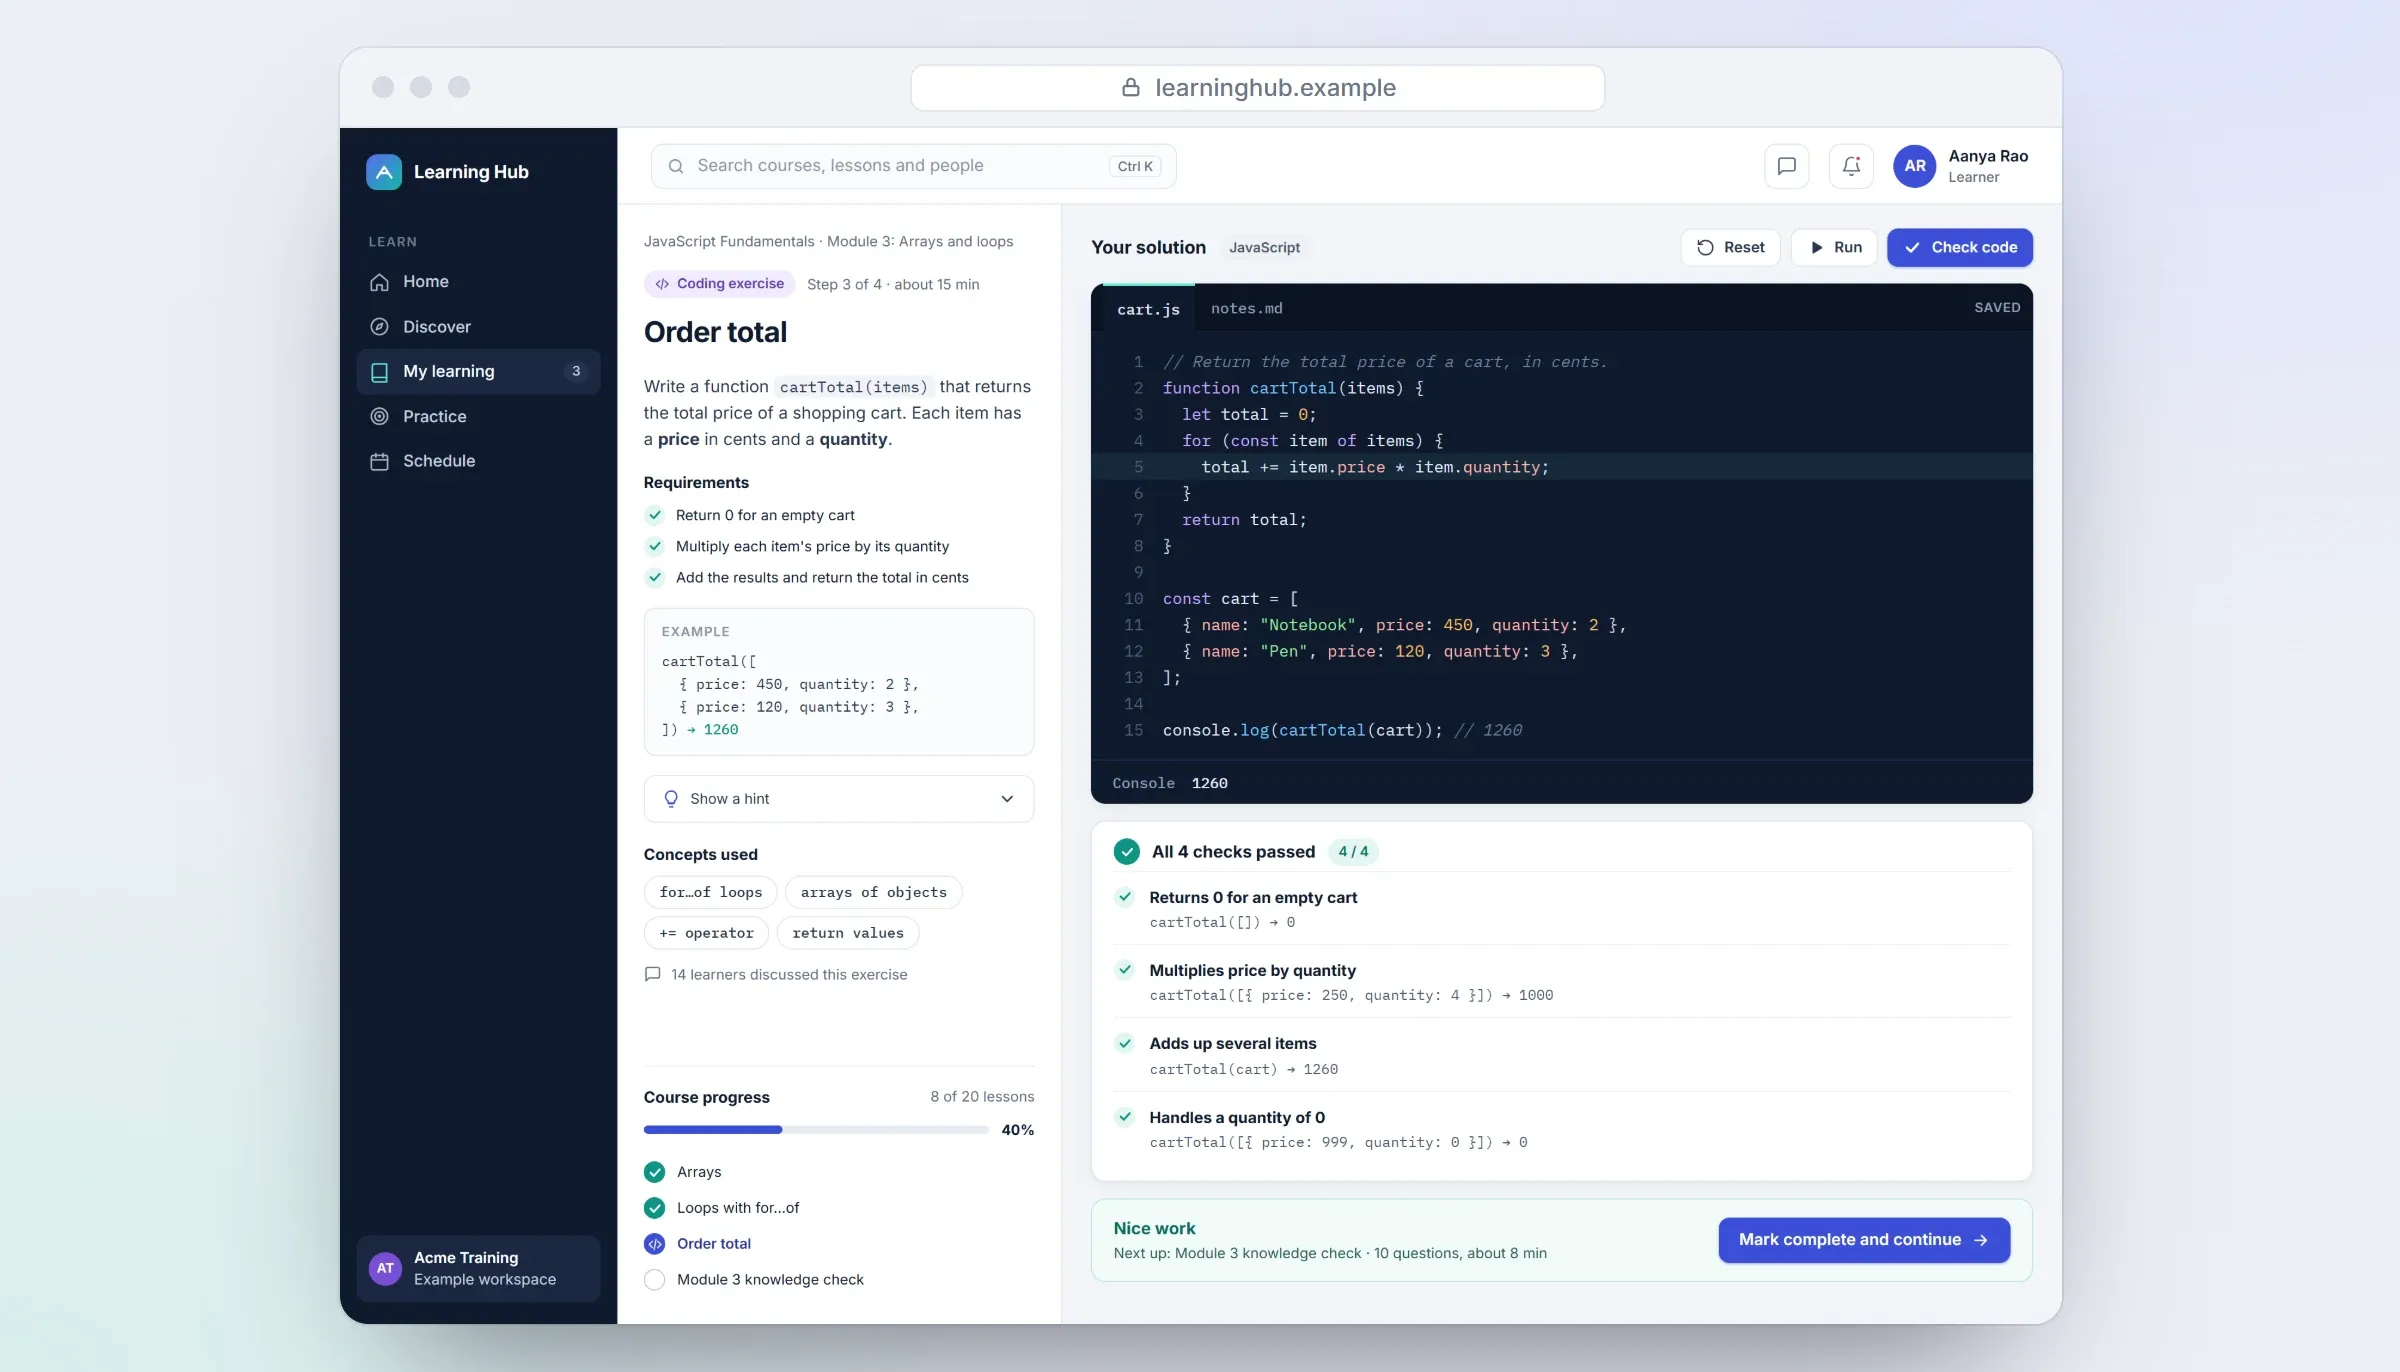Expand the Show a hint panel
The image size is (2400, 1372).
pos(839,799)
